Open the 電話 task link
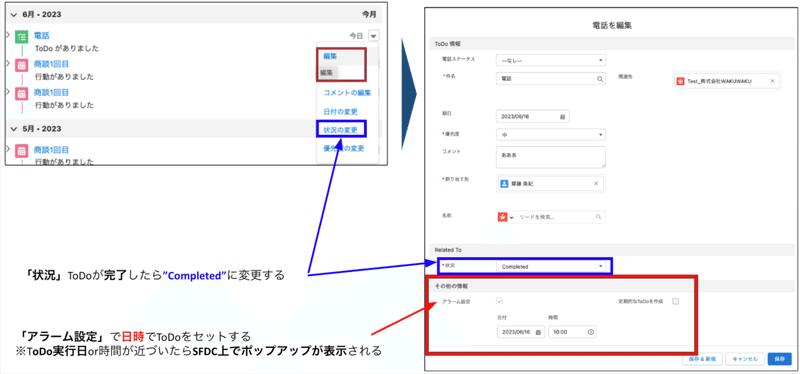 click(41, 35)
